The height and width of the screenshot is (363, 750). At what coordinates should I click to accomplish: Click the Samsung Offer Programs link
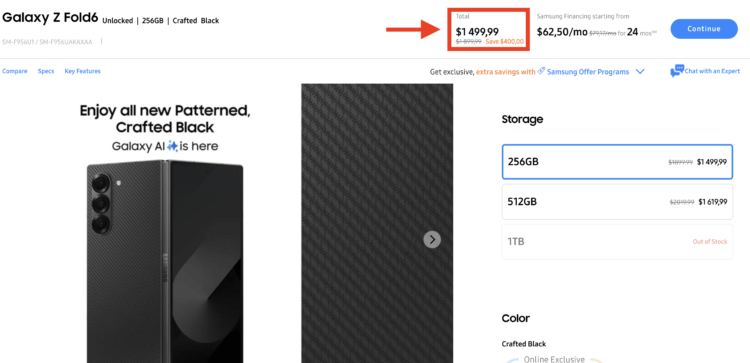pos(588,72)
